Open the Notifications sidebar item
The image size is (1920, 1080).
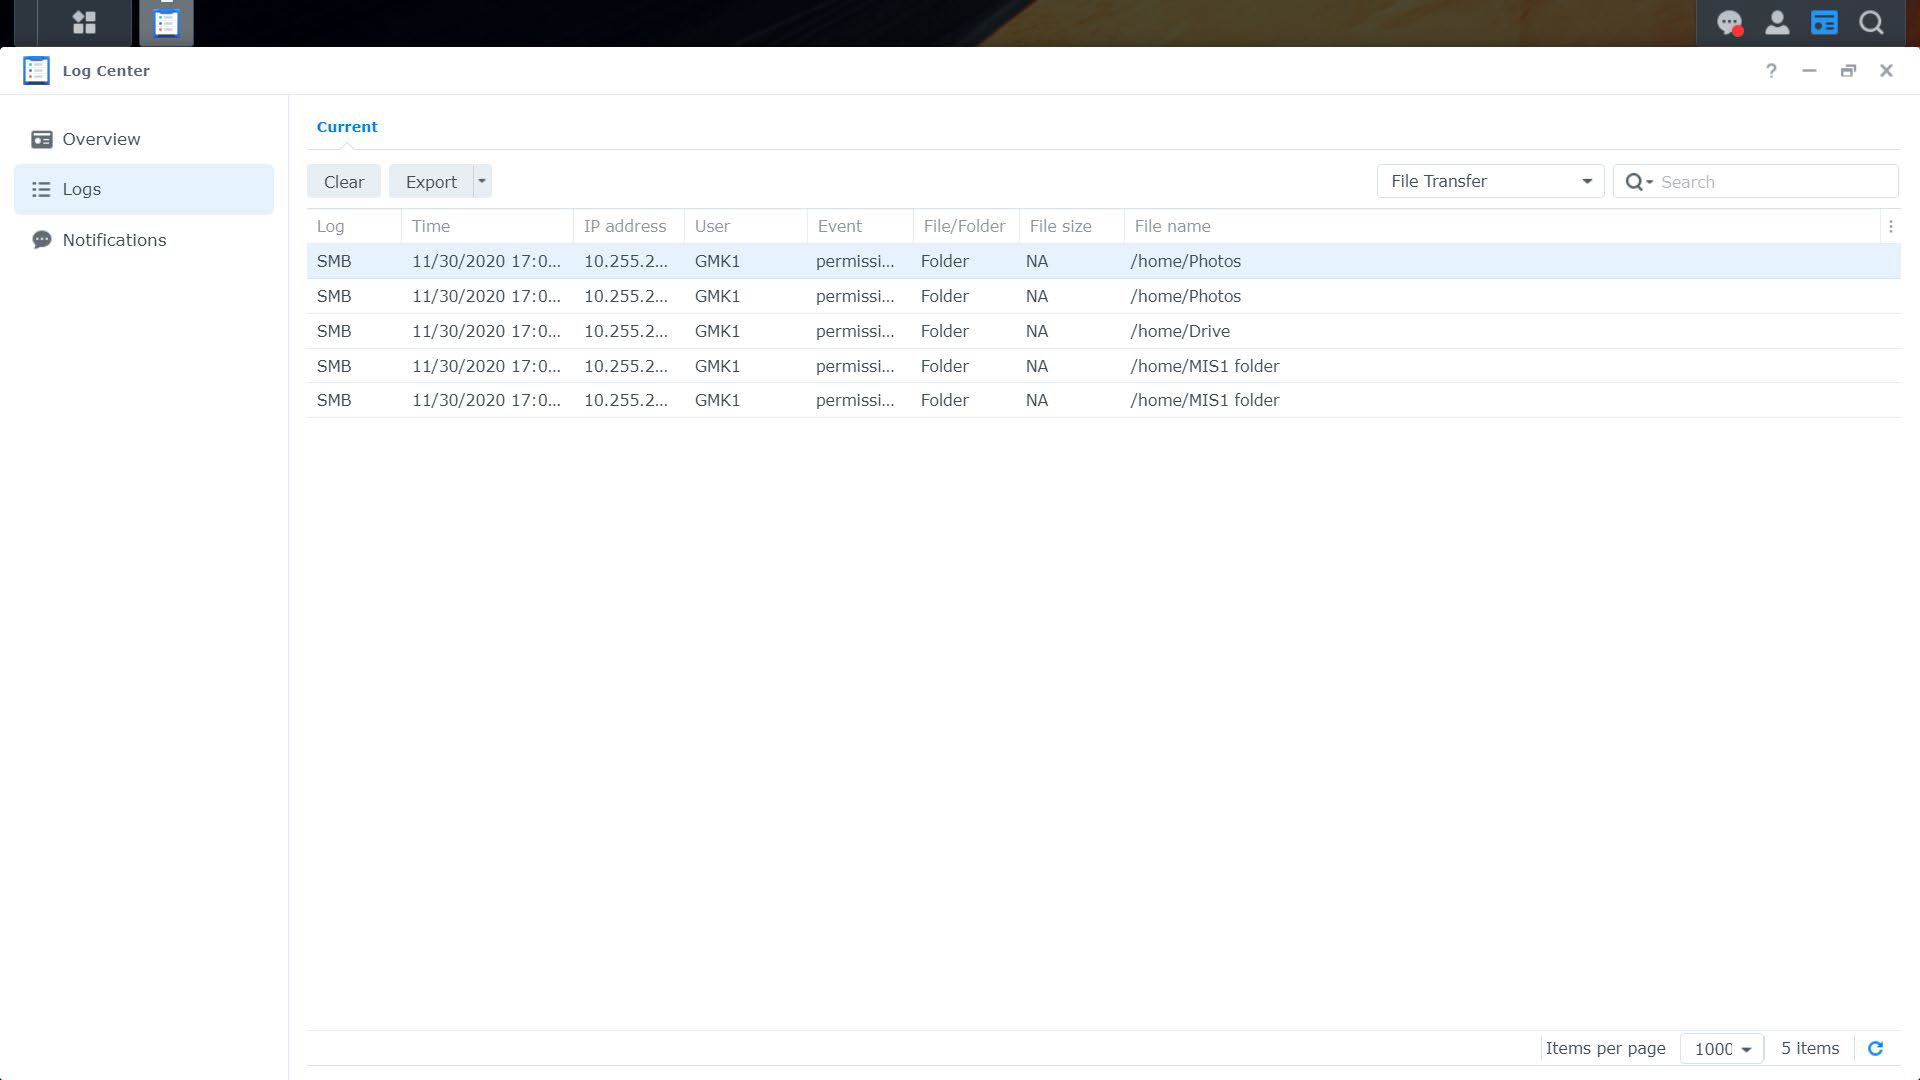(x=114, y=240)
